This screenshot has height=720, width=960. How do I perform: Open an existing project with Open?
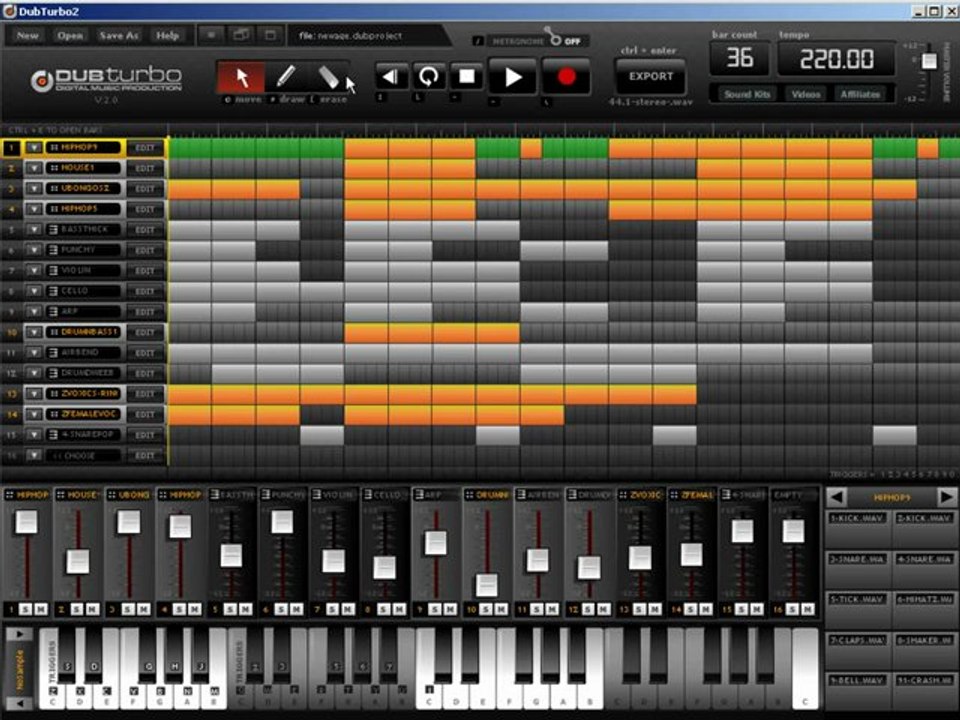tap(70, 36)
